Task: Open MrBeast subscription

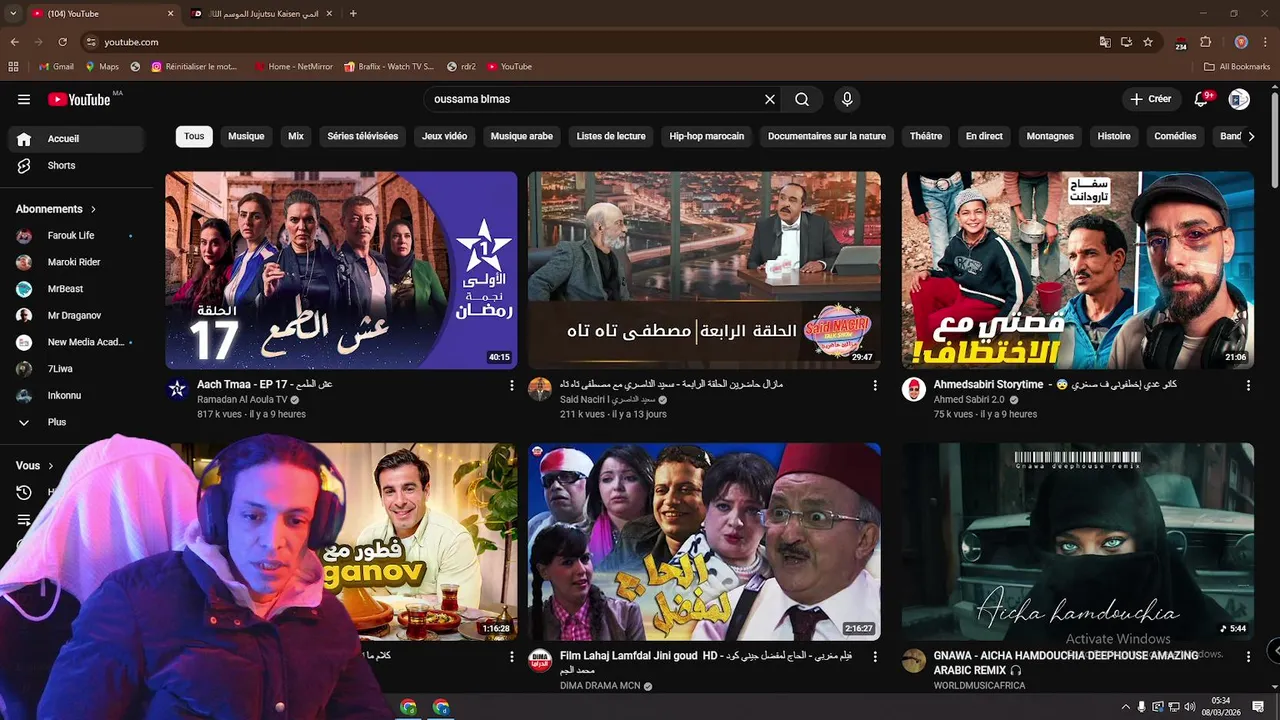Action: coord(76,289)
